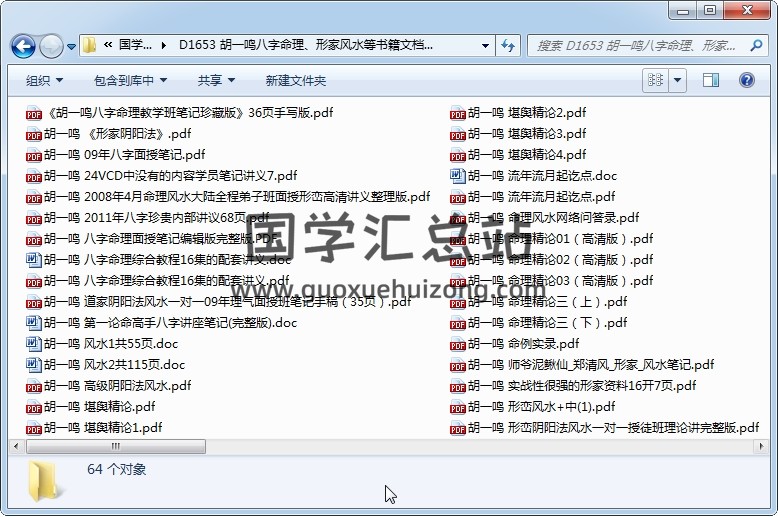Open the 包含到库中 menu
Screen dimensions: 778x517
point(130,80)
